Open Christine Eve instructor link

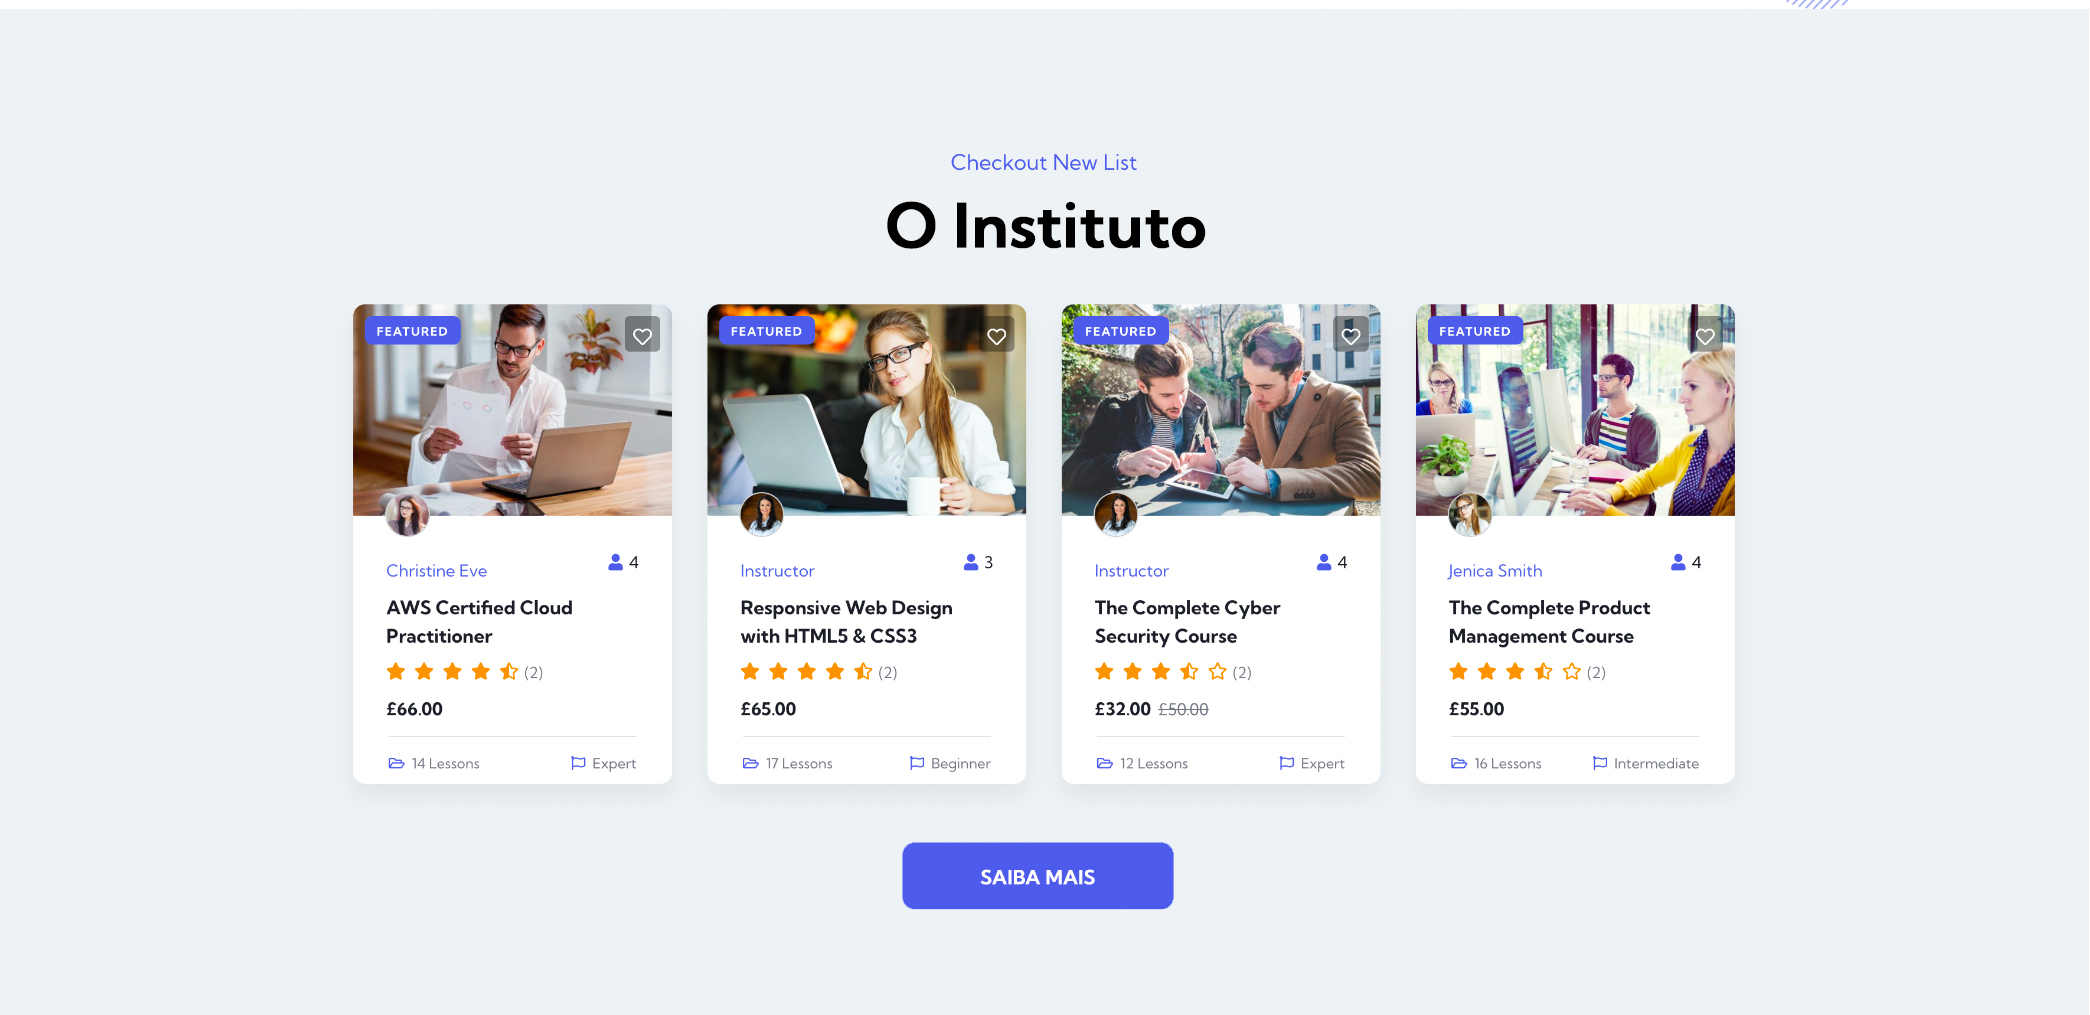pyautogui.click(x=437, y=571)
